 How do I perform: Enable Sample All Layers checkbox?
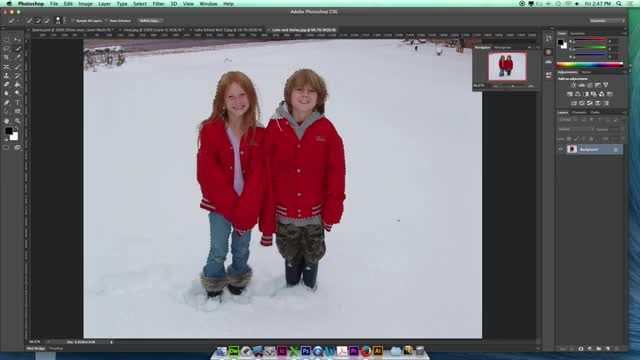tap(72, 20)
